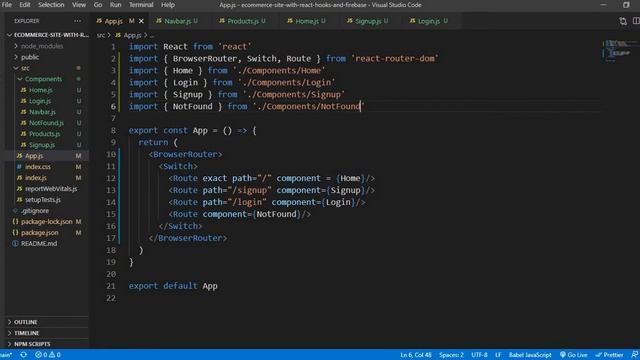640x360 pixels.
Task: Click the git sync changes icon in status bar
Action: 24,355
